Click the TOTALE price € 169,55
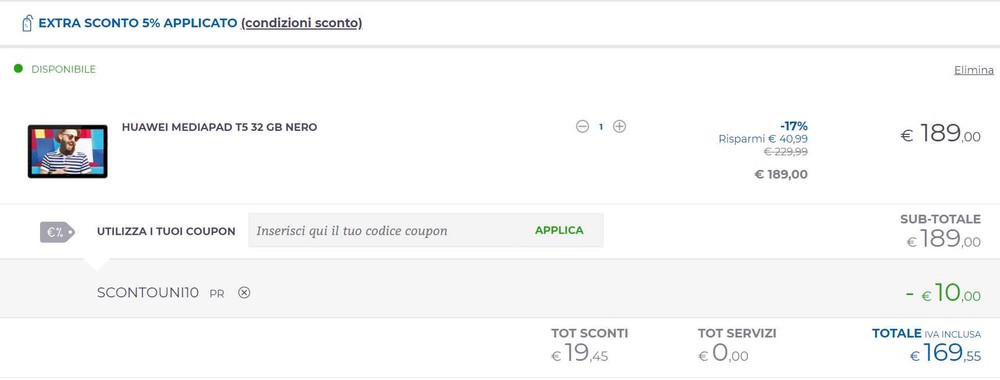 (x=945, y=353)
